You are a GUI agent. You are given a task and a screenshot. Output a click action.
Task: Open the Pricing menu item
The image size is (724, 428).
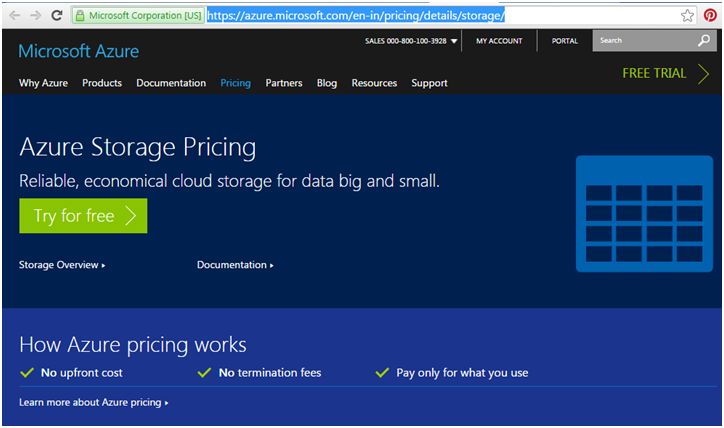235,83
